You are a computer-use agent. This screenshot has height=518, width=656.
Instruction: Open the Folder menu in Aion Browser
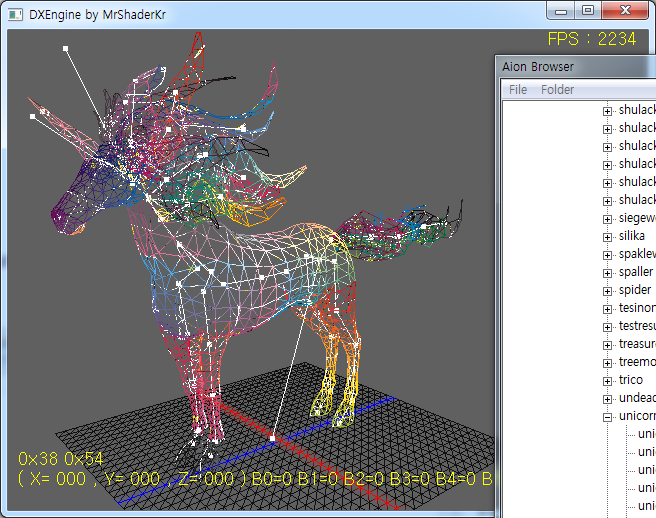[557, 90]
